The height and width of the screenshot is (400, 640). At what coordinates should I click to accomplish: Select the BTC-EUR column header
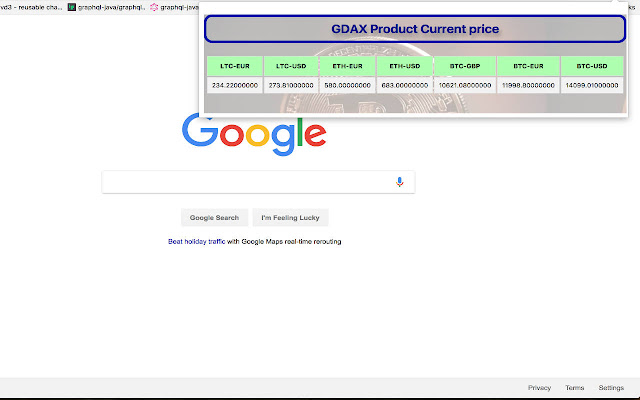point(528,66)
